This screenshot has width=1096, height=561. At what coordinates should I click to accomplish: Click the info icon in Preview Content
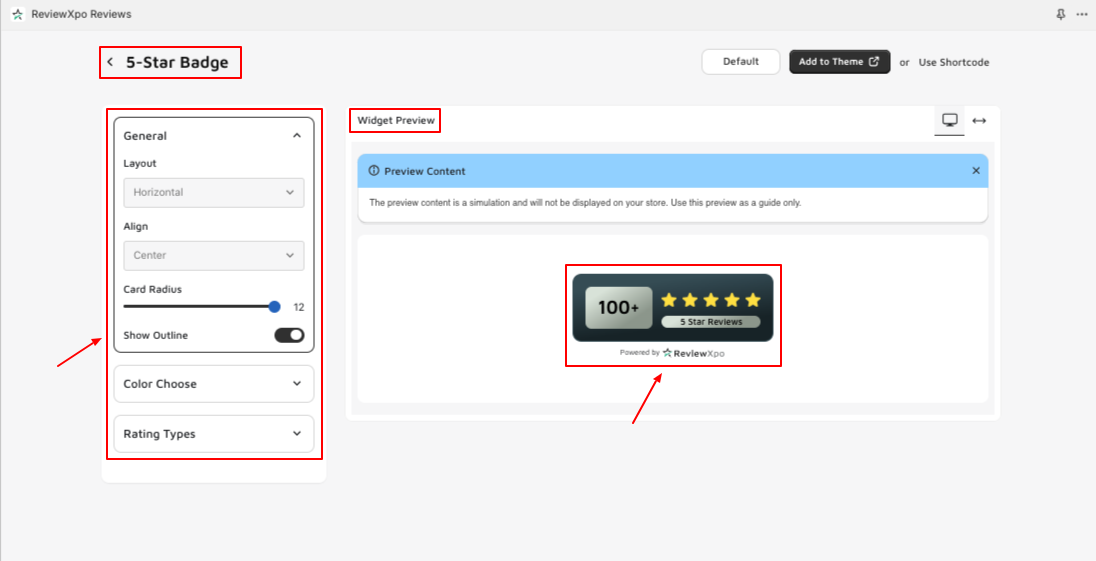[374, 171]
